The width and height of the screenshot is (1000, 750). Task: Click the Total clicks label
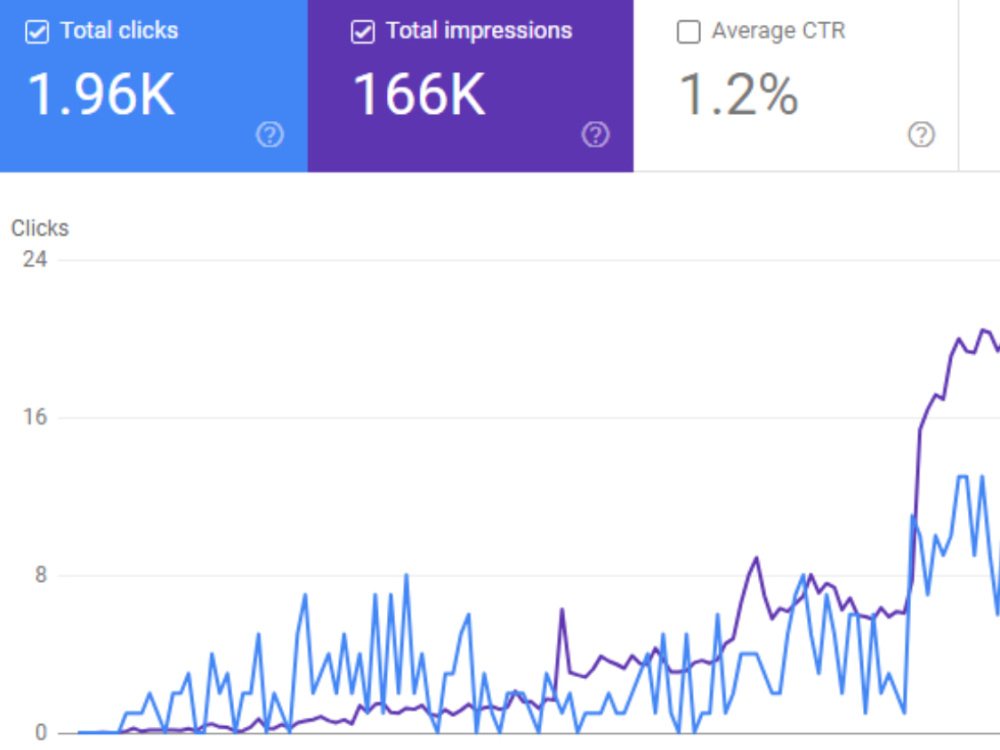pyautogui.click(x=119, y=31)
